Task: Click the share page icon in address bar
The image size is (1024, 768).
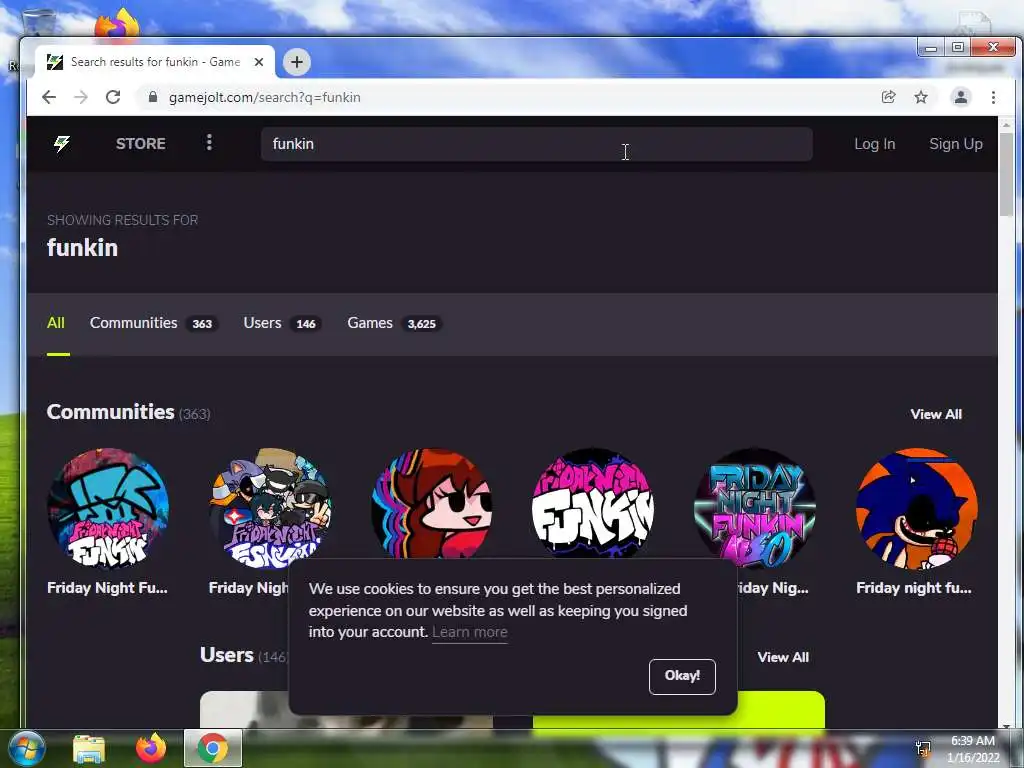Action: click(x=888, y=97)
